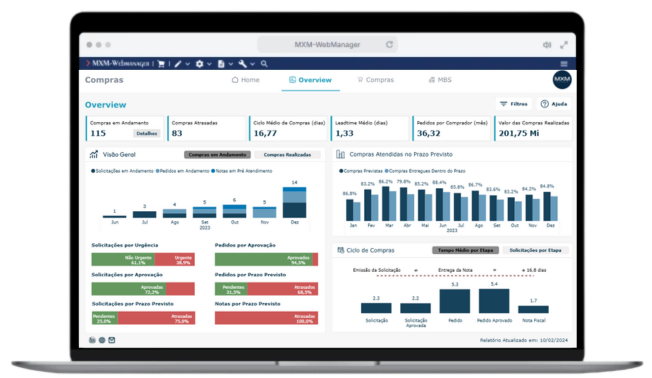Screen dimensions: 652x378
Task: Go to the MBS tab
Action: [440, 80]
